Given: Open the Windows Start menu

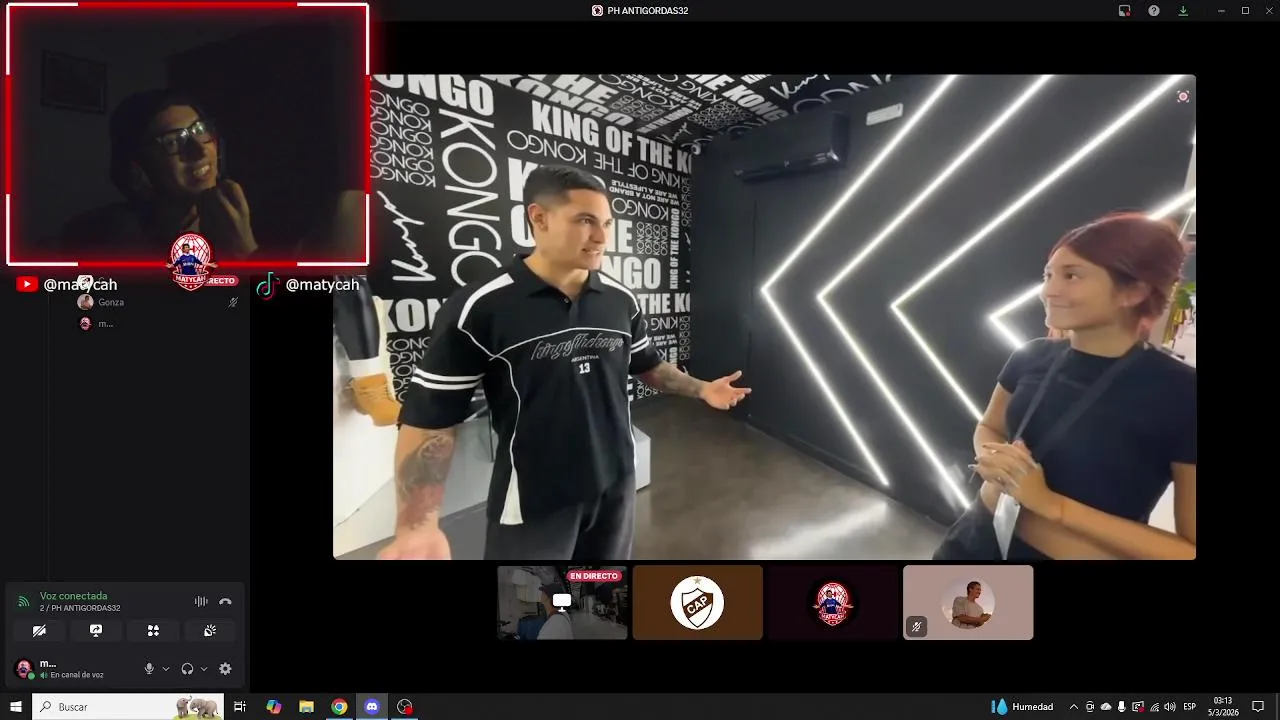Looking at the screenshot, I should pos(15,707).
